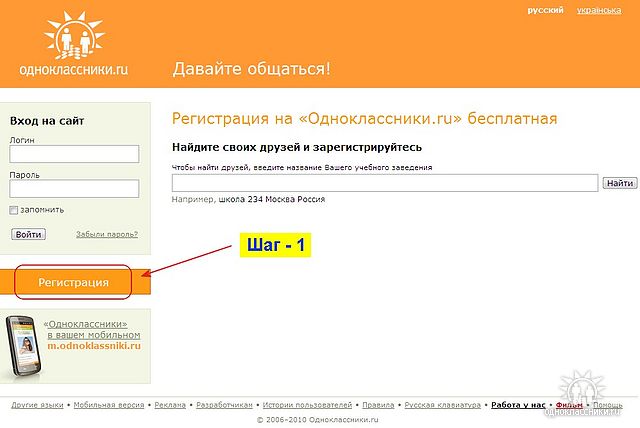640x428 pixels.
Task: Open Истории пользователей footer link
Action: pos(307,405)
